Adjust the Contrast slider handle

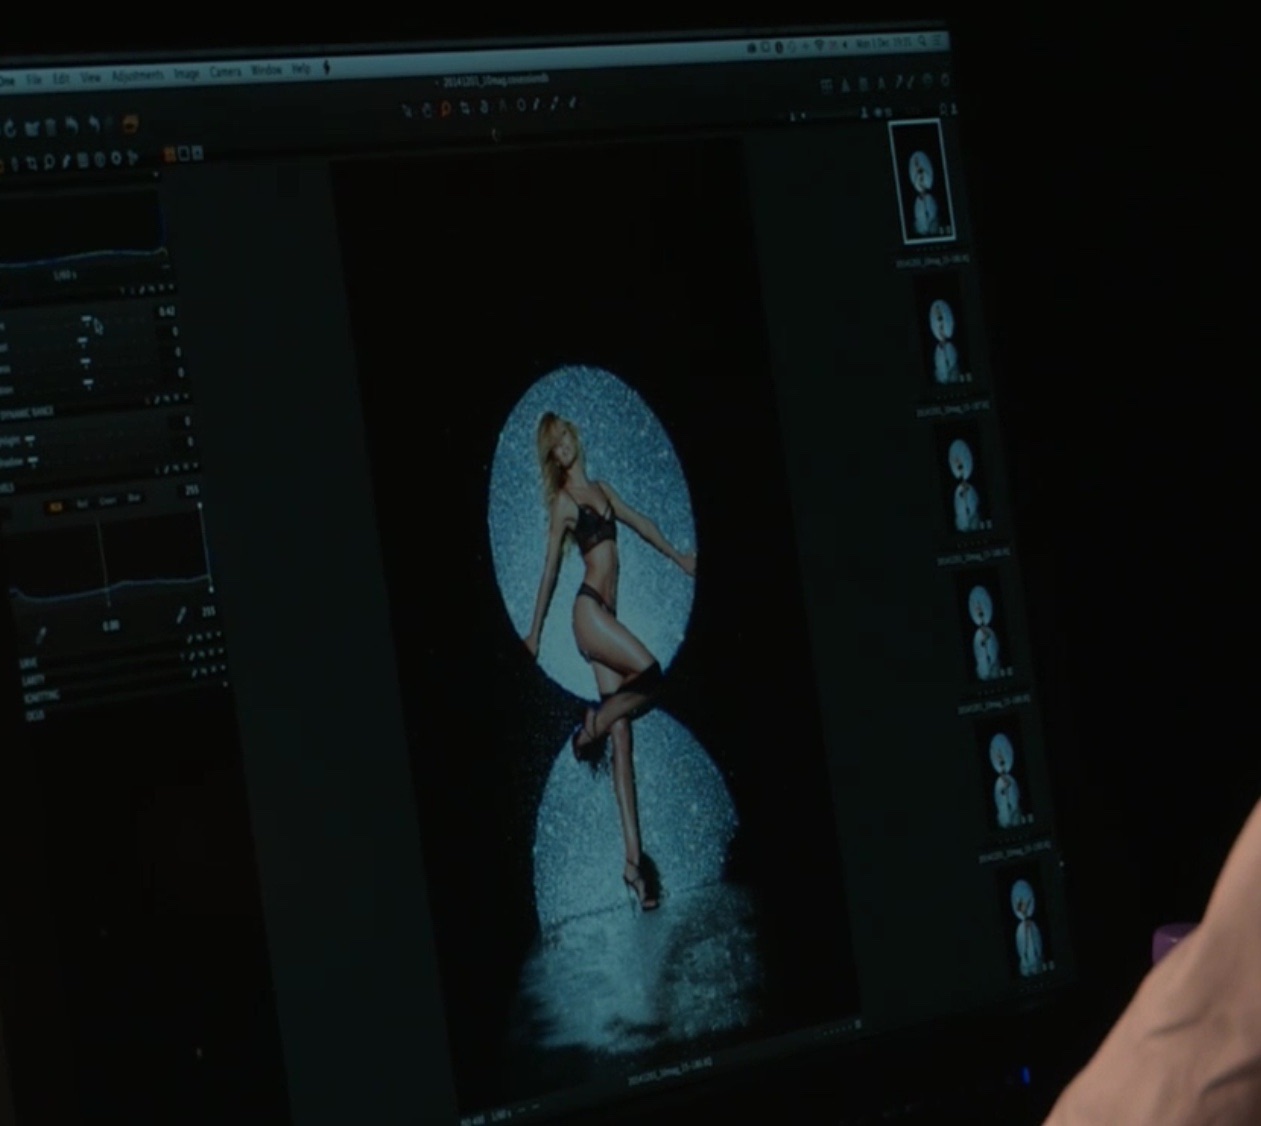click(84, 341)
